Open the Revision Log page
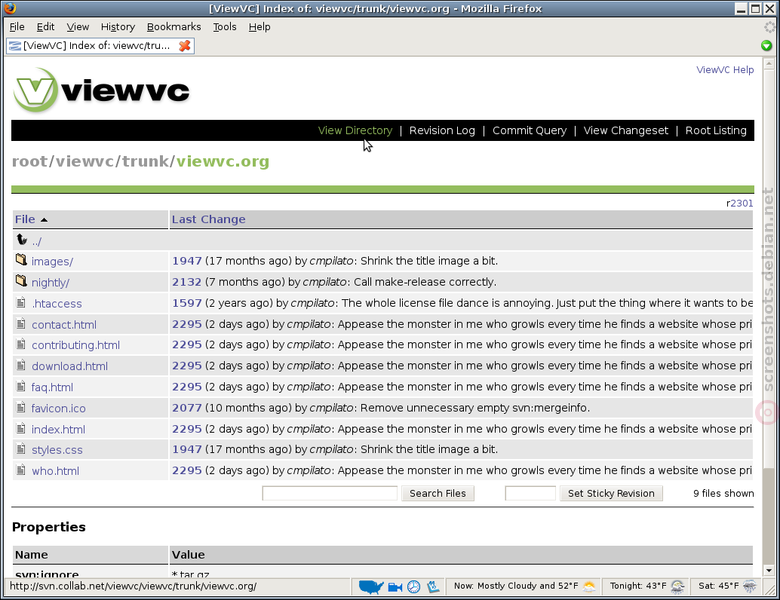 click(442, 130)
